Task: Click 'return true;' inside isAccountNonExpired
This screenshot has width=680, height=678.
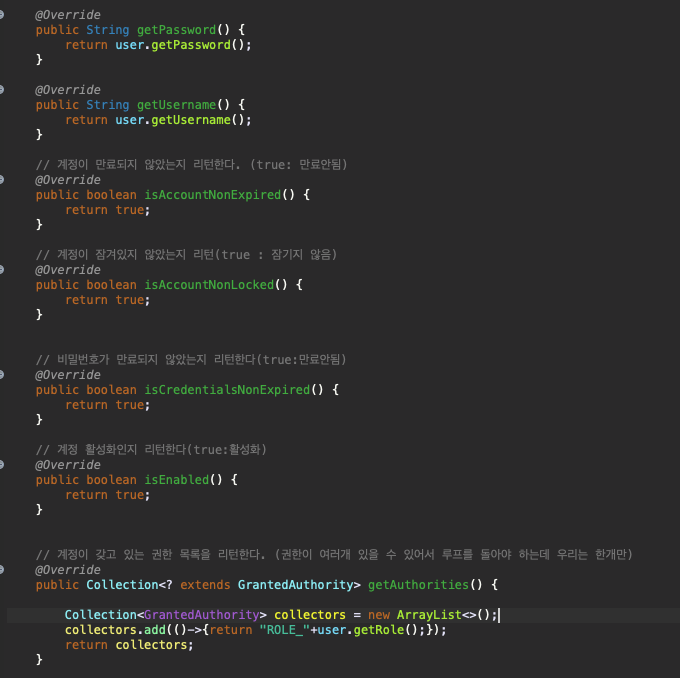Action: click(108, 210)
